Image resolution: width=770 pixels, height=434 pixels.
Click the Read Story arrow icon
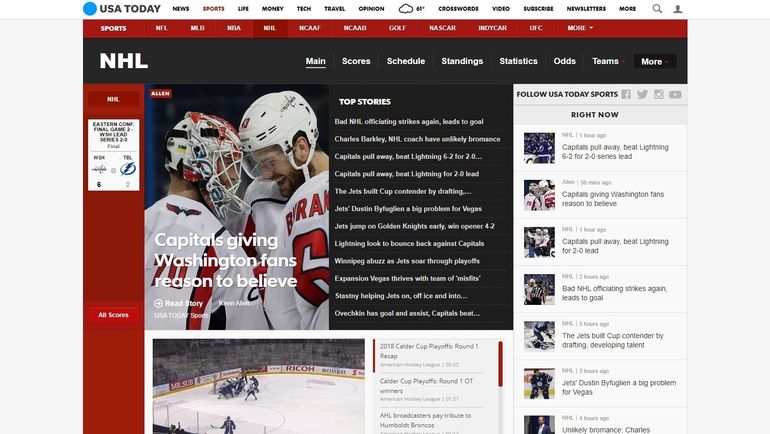click(158, 303)
